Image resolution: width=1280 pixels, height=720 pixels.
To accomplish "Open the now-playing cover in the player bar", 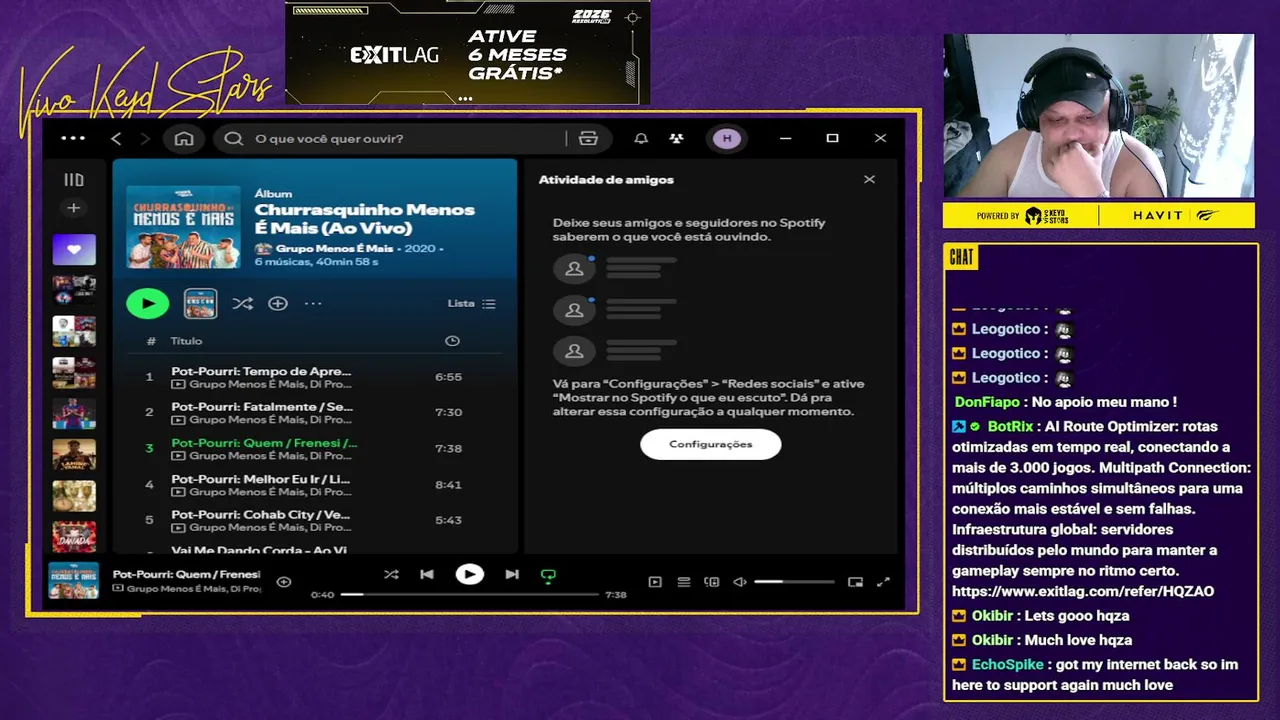I will pyautogui.click(x=74, y=581).
